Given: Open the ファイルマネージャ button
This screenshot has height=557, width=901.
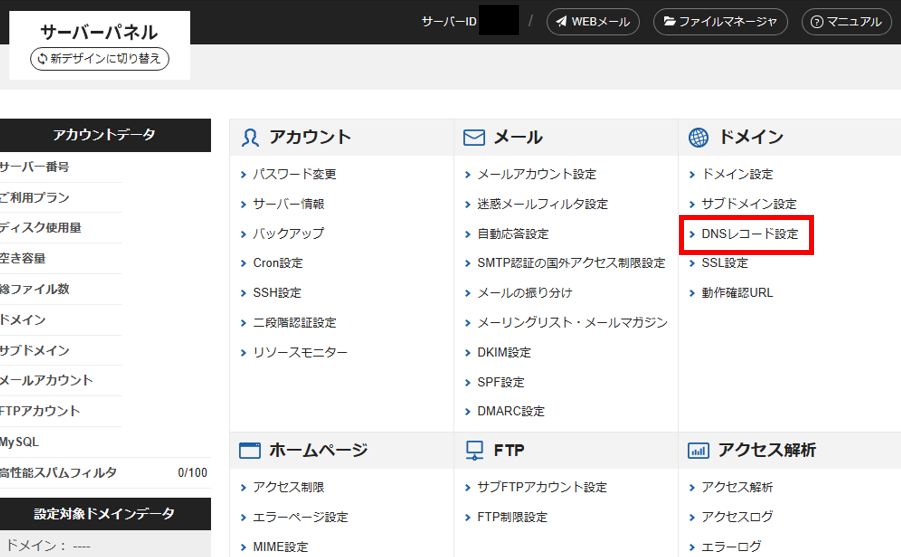Looking at the screenshot, I should [x=720, y=21].
